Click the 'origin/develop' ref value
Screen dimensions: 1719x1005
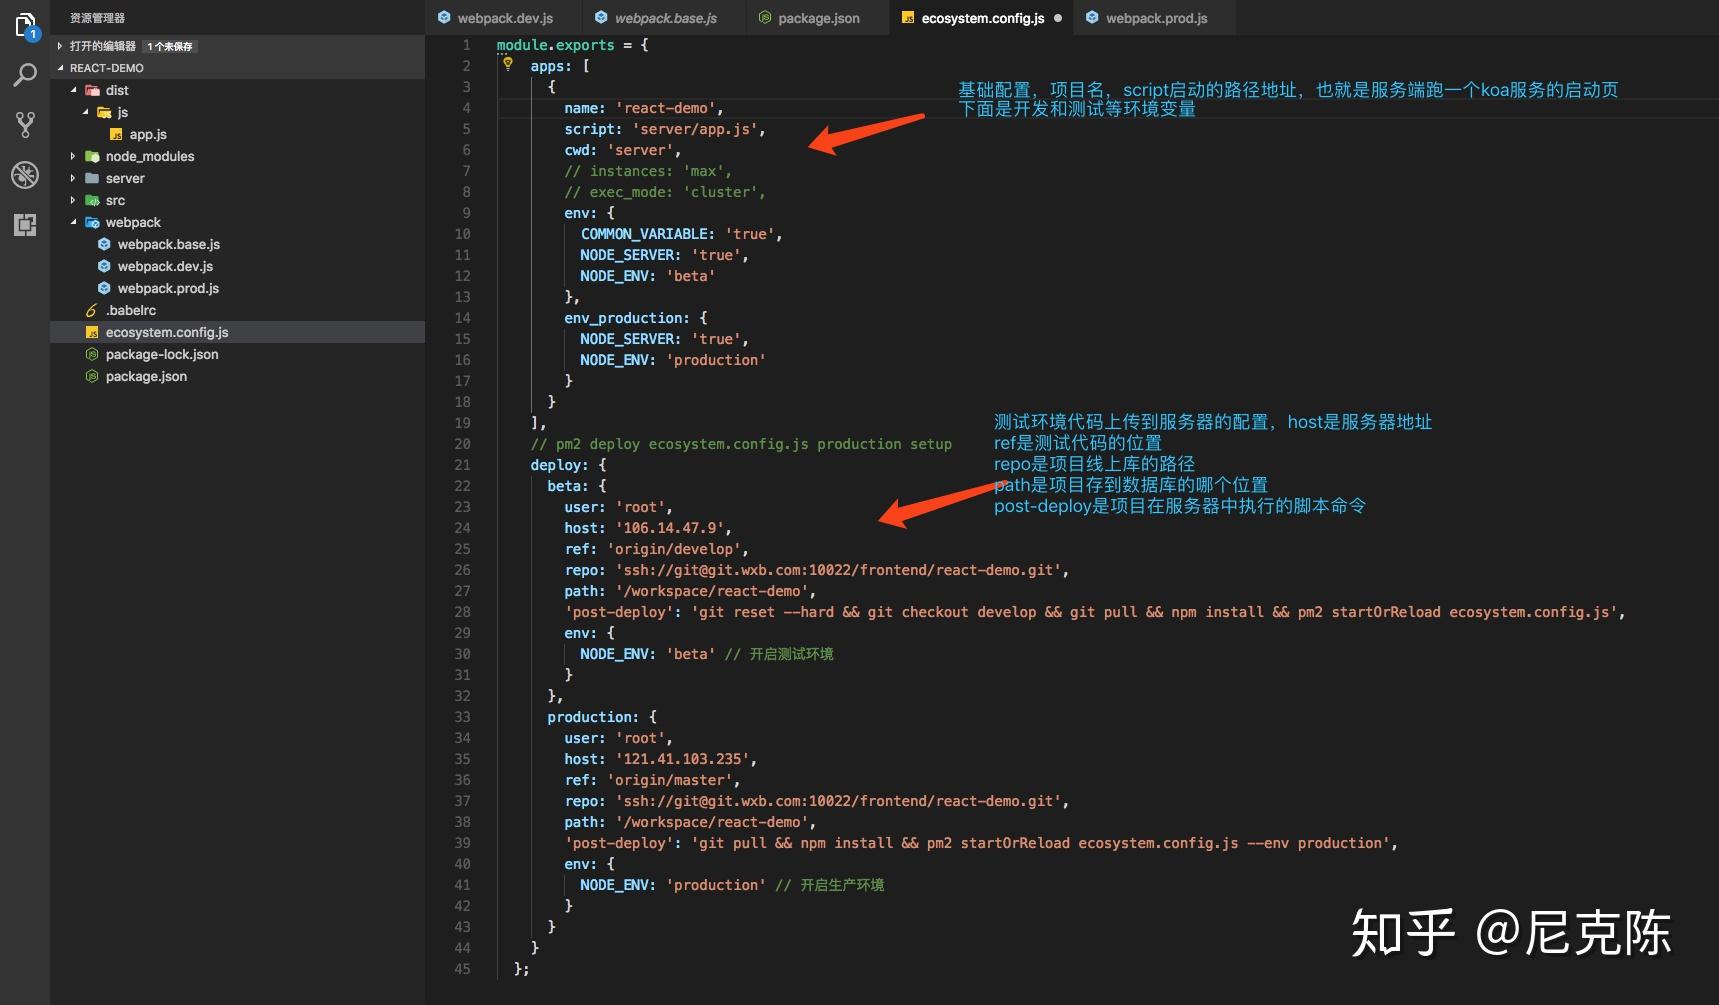click(674, 549)
